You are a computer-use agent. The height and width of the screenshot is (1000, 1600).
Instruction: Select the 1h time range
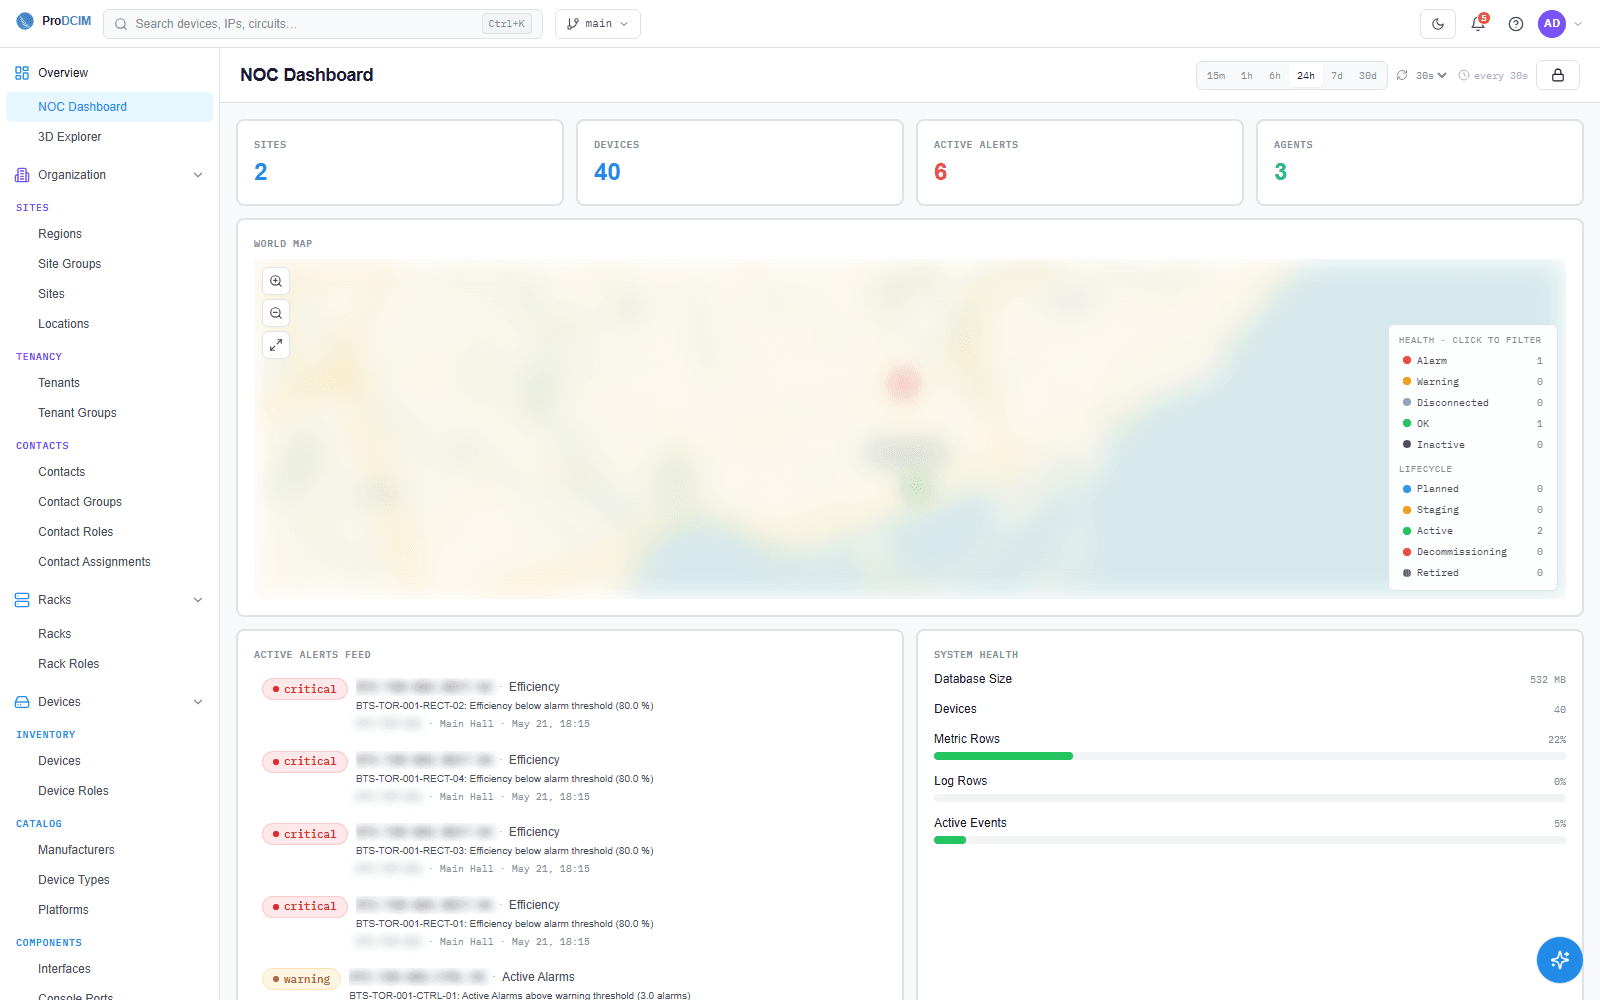tap(1247, 76)
